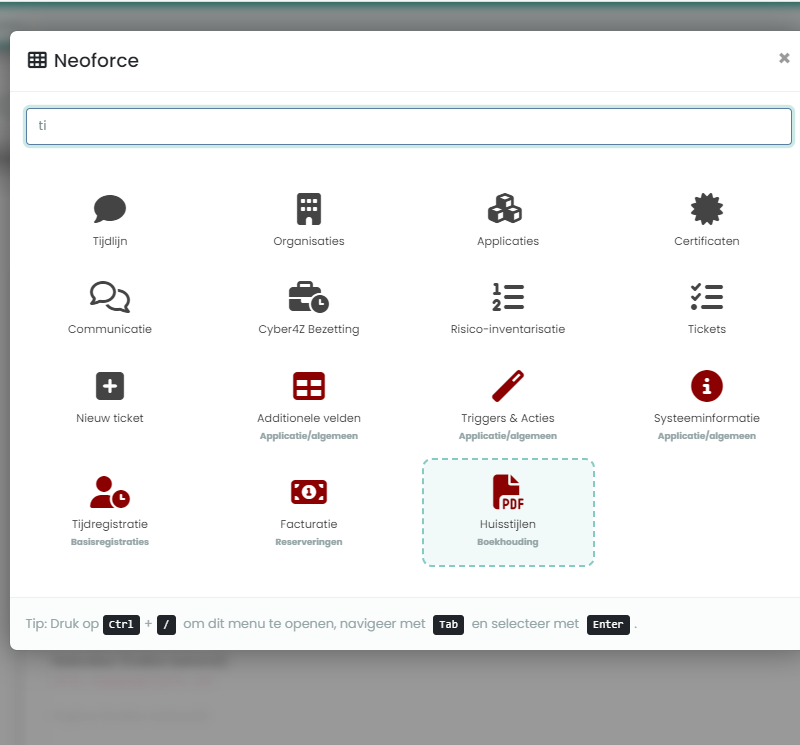Click the Neoforce grid icon in header
800x745 pixels.
(x=37, y=60)
